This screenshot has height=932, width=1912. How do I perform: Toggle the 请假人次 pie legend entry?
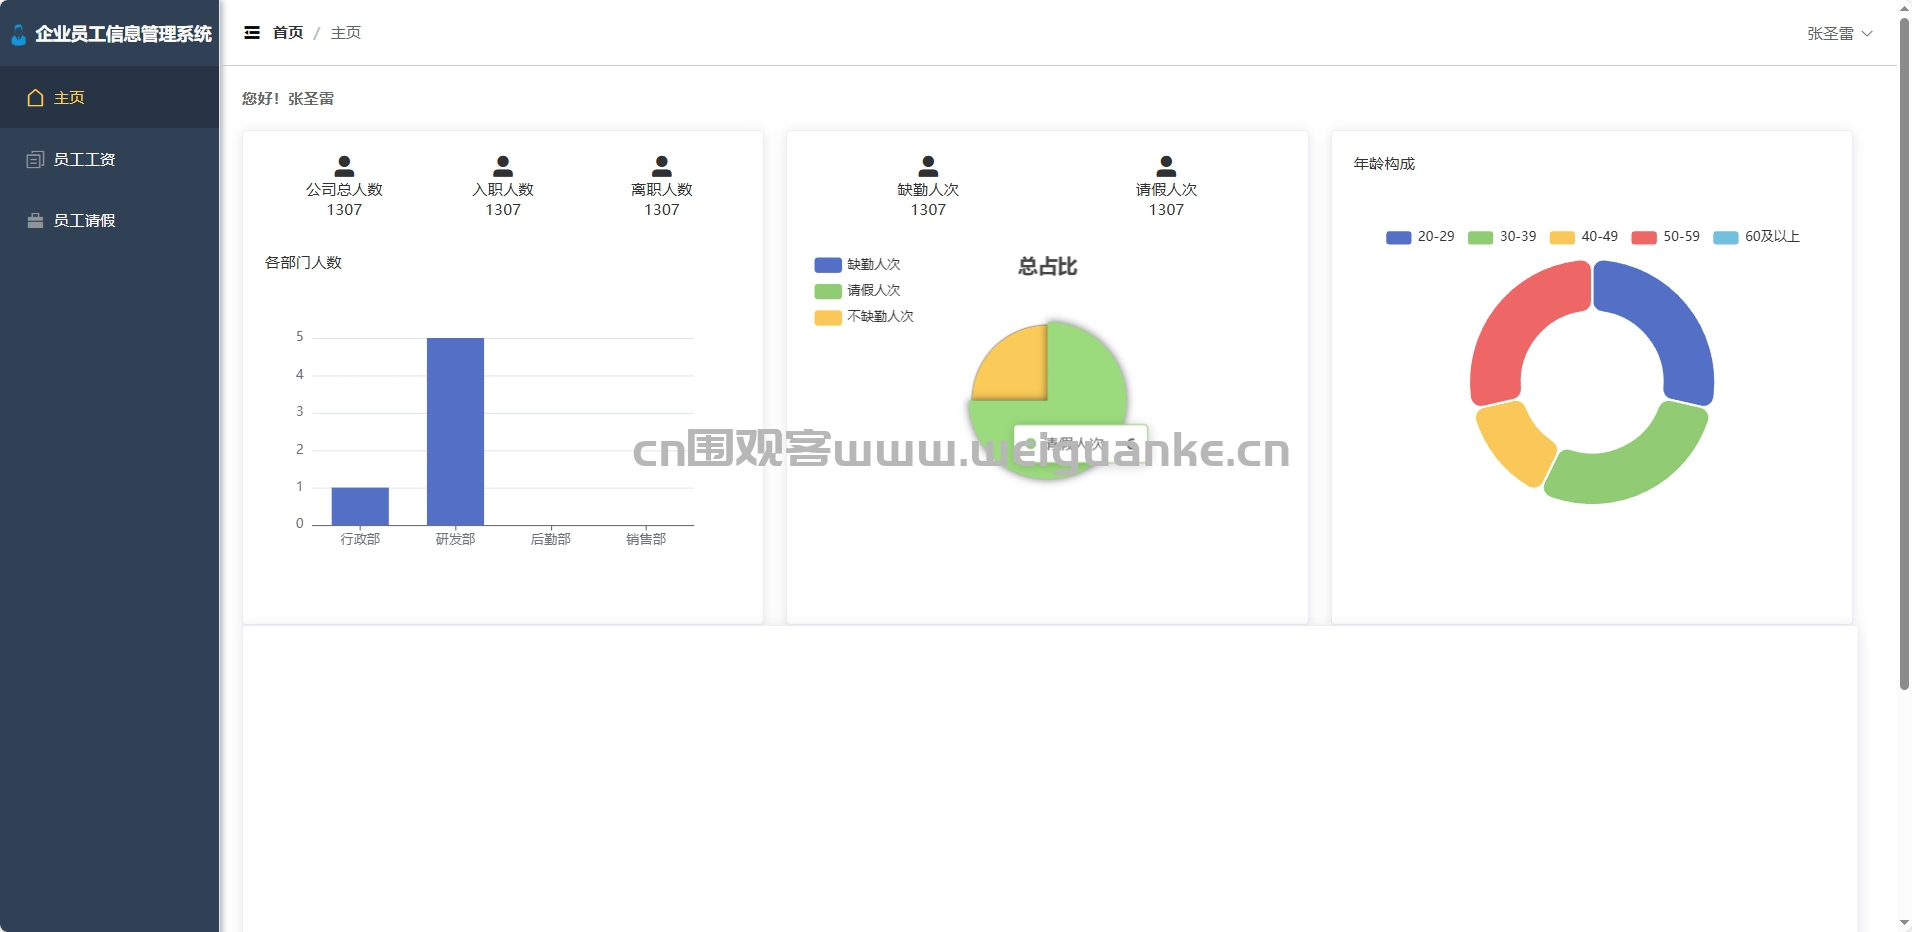click(858, 290)
